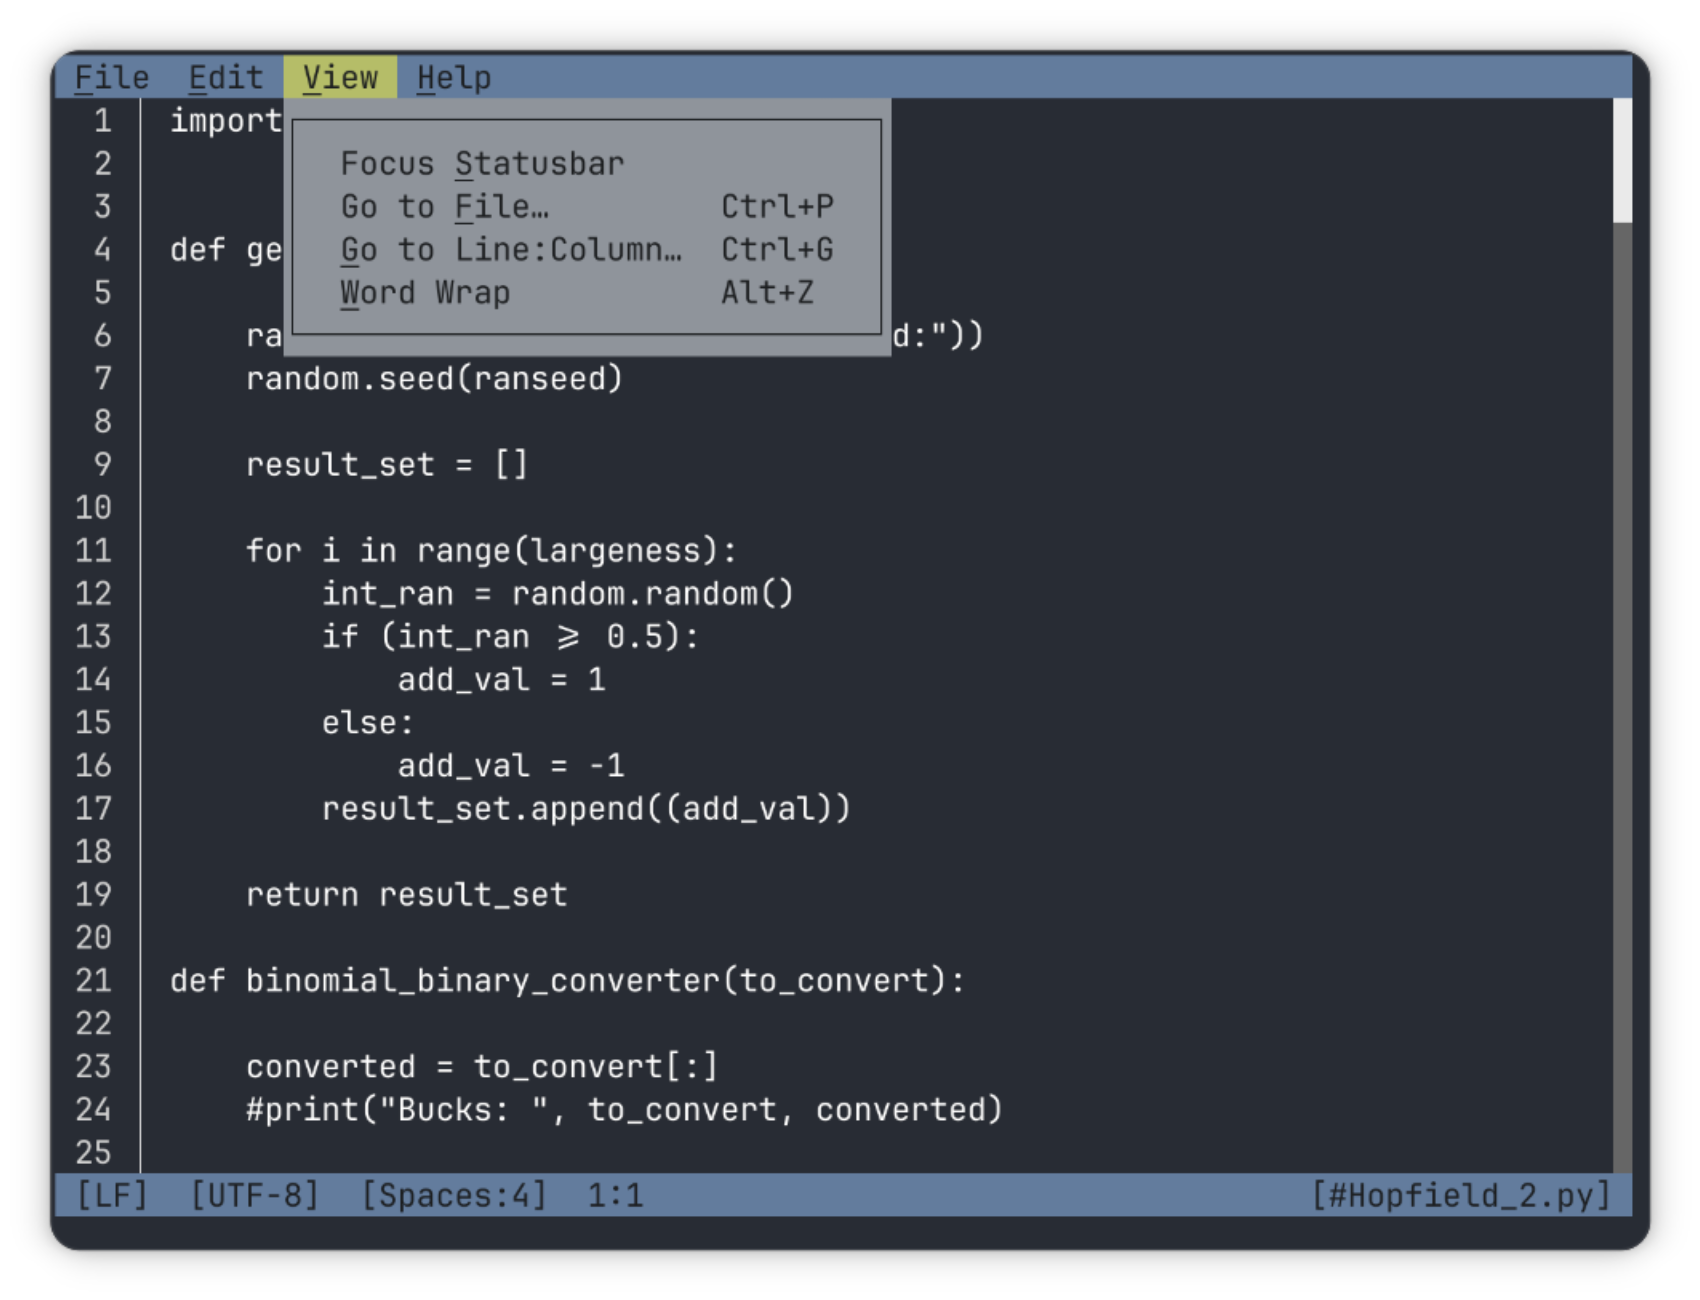Click the commented print Bucks line
1700x1300 pixels.
[x=624, y=1109]
